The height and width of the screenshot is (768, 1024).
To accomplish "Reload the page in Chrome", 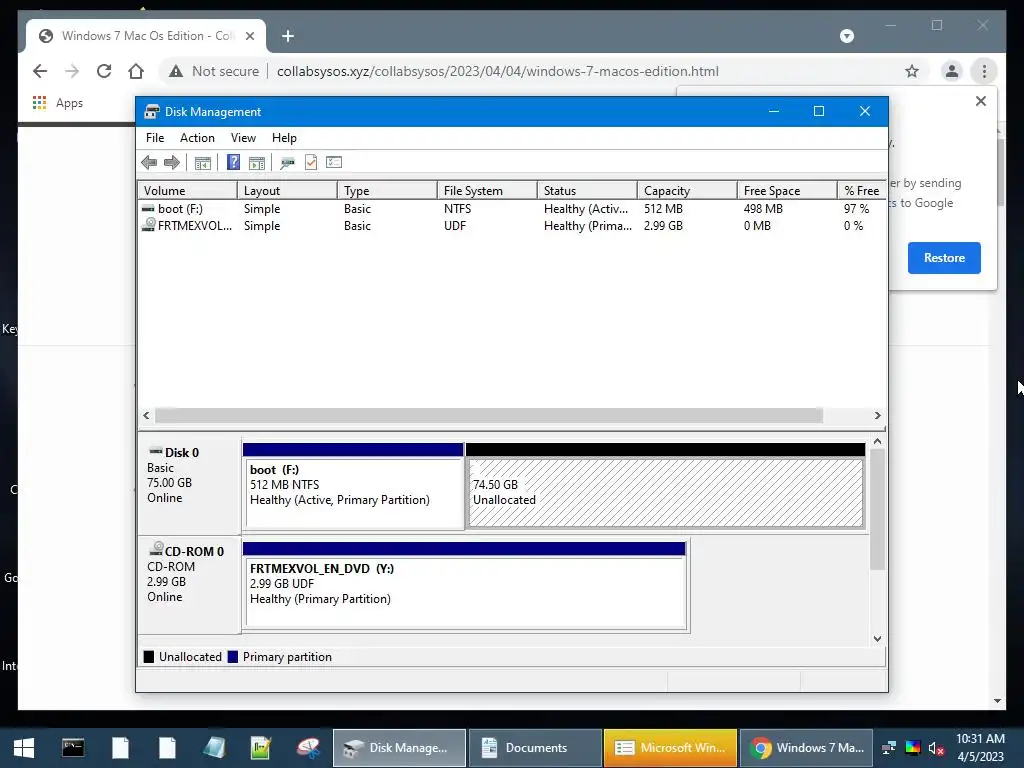I will point(104,71).
